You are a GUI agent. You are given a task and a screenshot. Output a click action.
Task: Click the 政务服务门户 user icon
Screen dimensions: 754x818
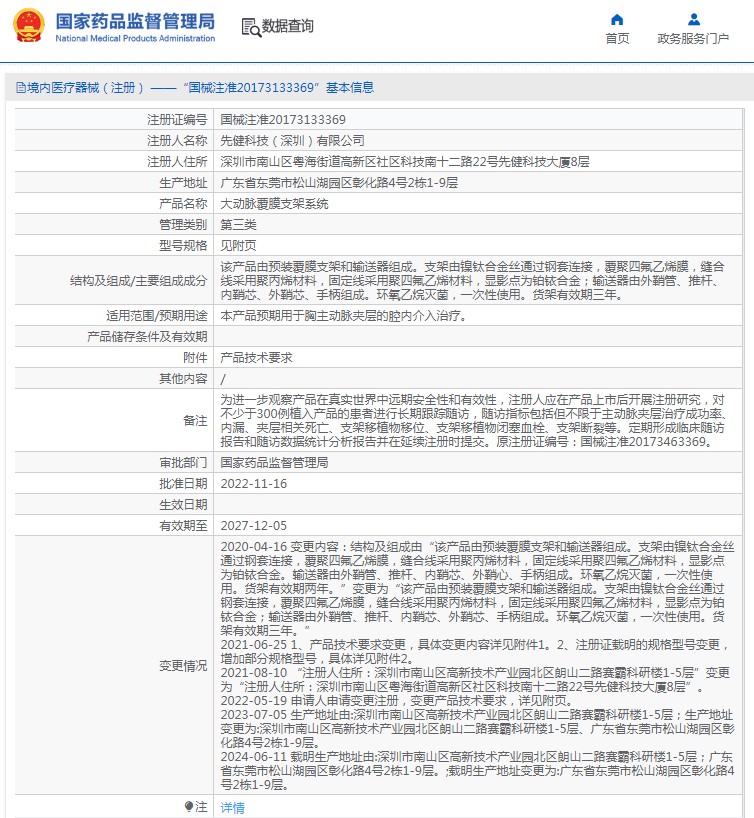tap(693, 20)
